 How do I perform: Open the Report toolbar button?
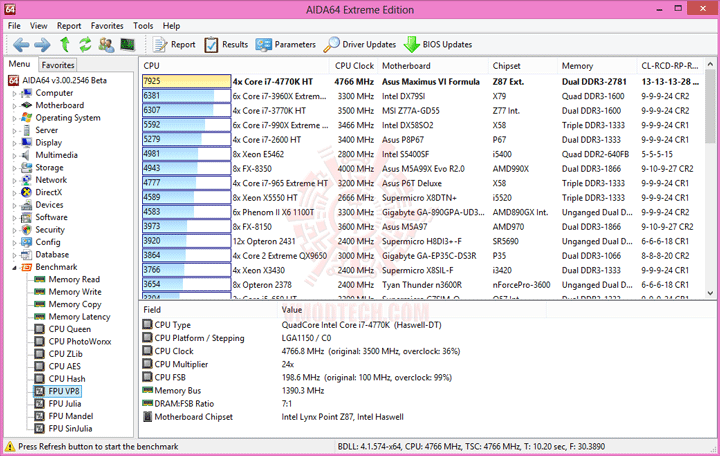coord(174,45)
